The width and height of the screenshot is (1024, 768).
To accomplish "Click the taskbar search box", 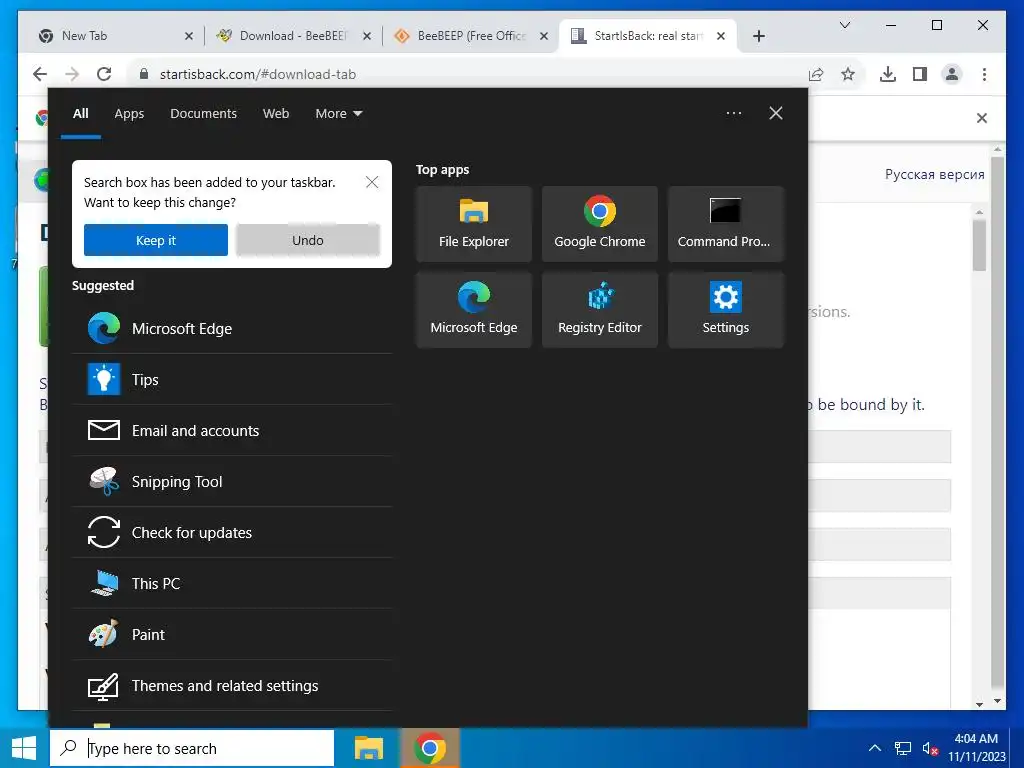I will click(192, 748).
